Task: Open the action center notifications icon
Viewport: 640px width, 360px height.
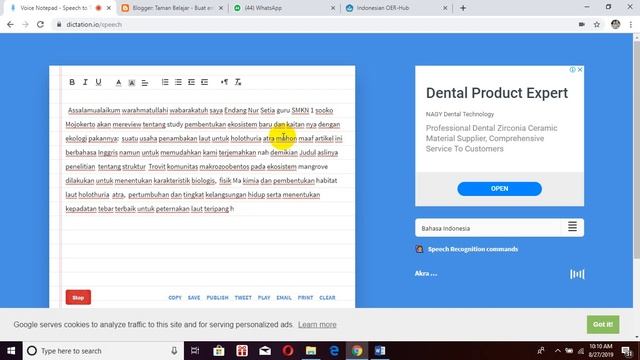Action: tap(627, 351)
